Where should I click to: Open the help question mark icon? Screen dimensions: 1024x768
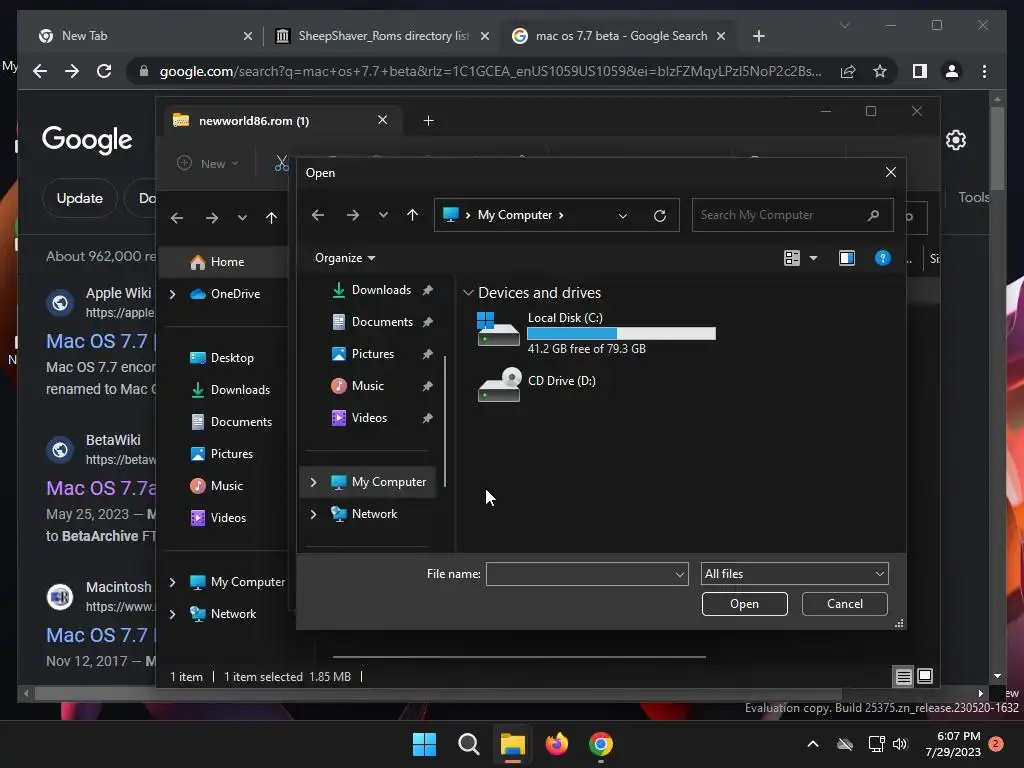[882, 258]
